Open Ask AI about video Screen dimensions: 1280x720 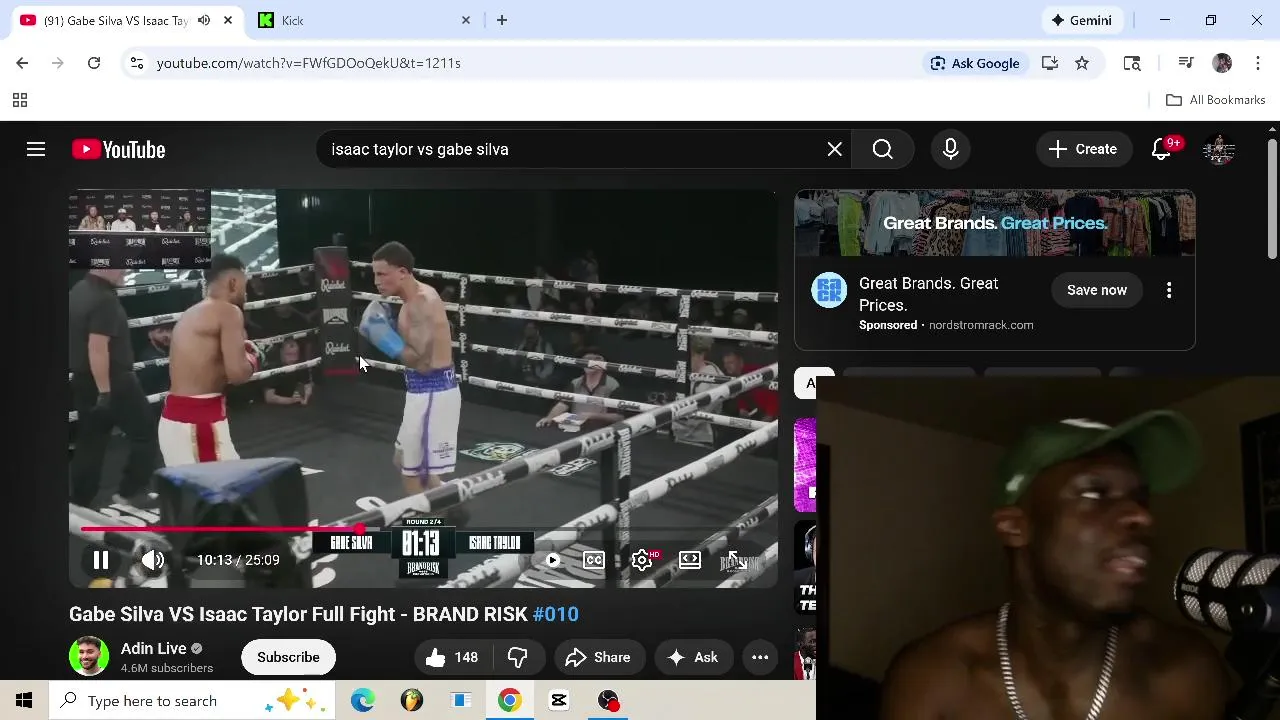click(x=693, y=657)
